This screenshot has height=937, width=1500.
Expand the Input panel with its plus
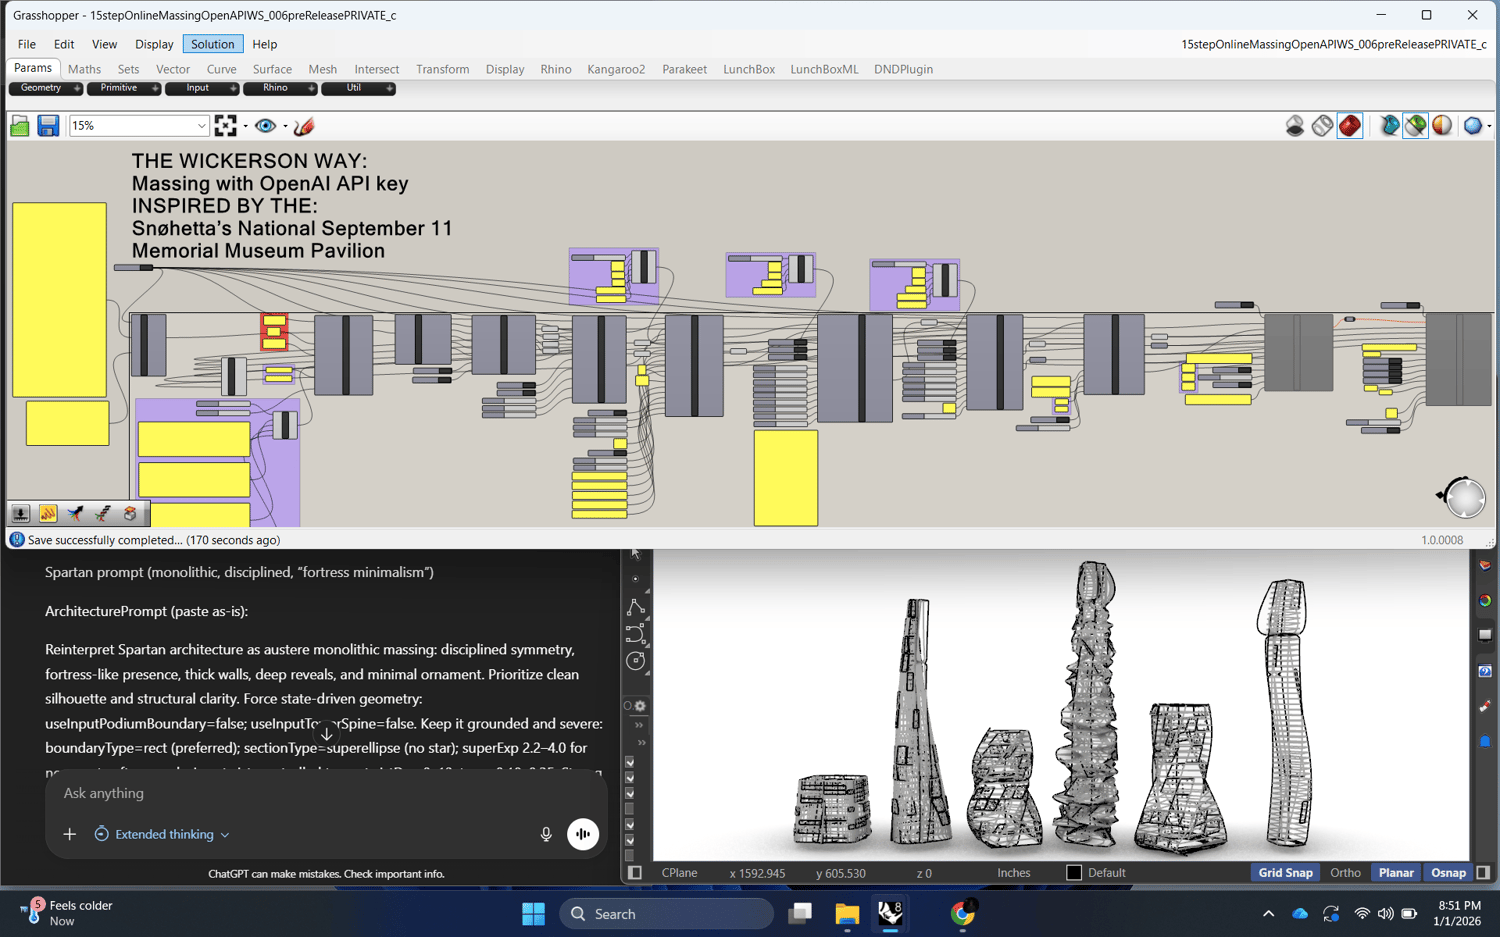click(x=233, y=89)
